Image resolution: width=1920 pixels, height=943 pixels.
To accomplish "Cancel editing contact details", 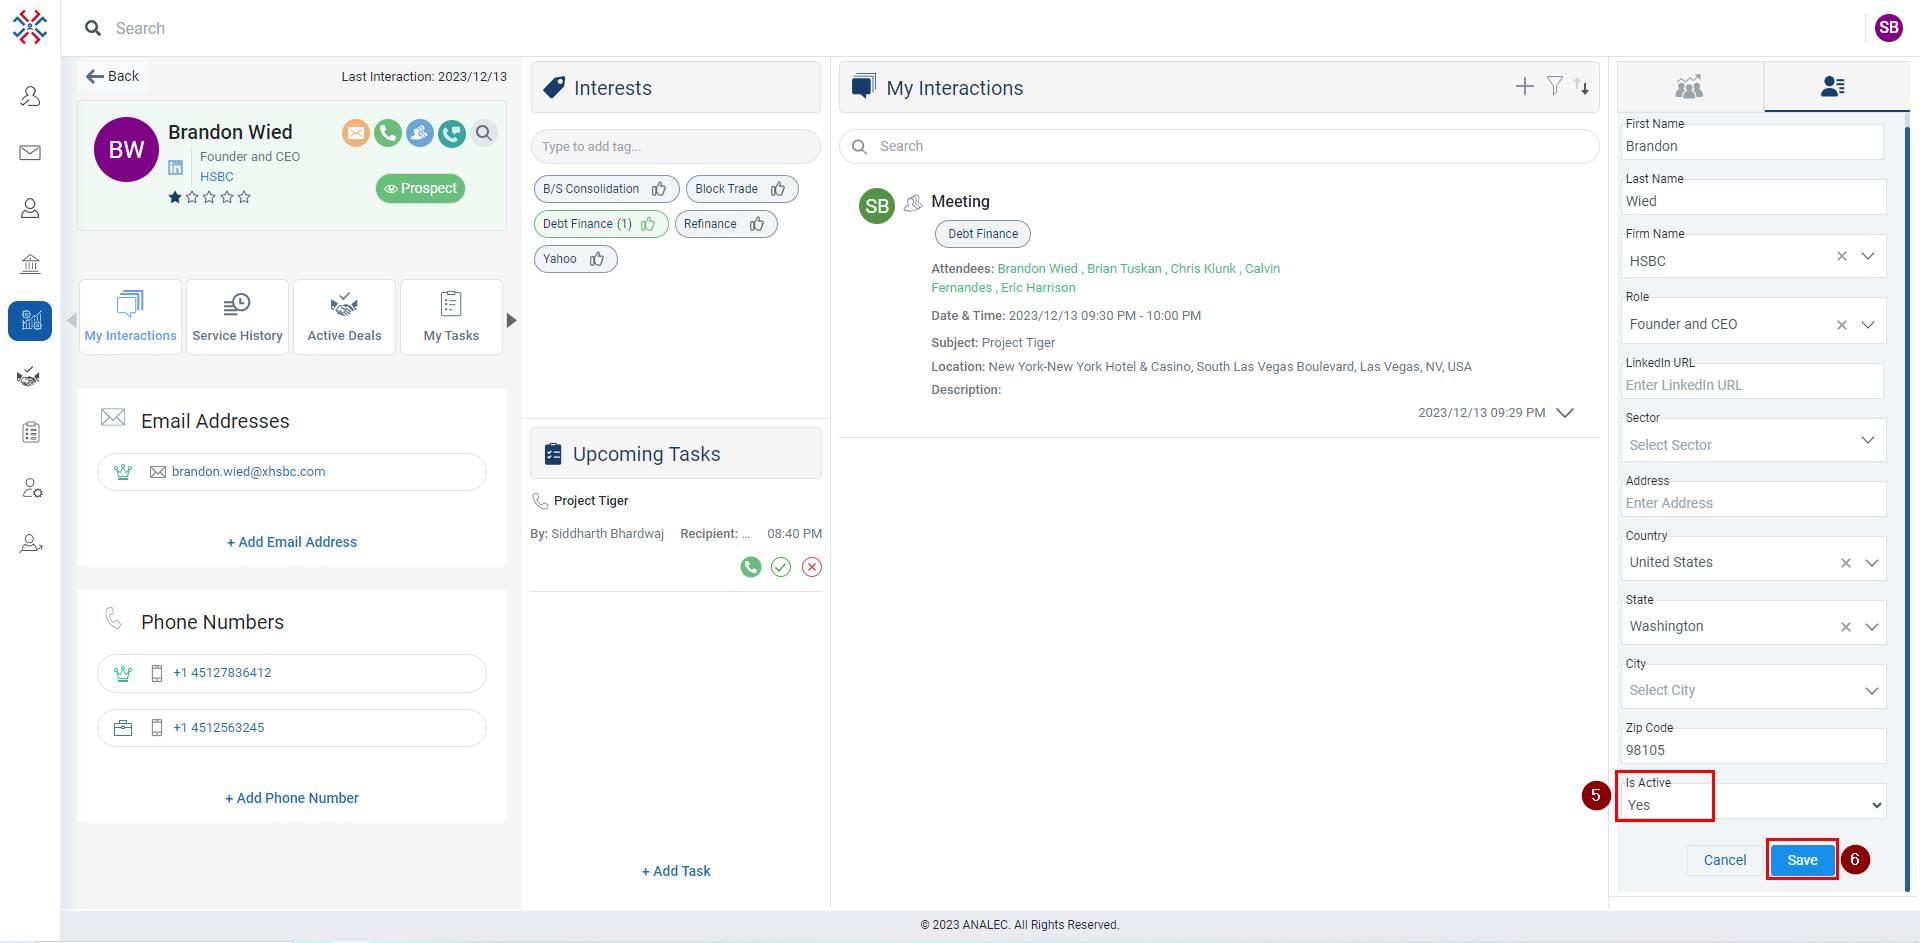I will 1725,860.
